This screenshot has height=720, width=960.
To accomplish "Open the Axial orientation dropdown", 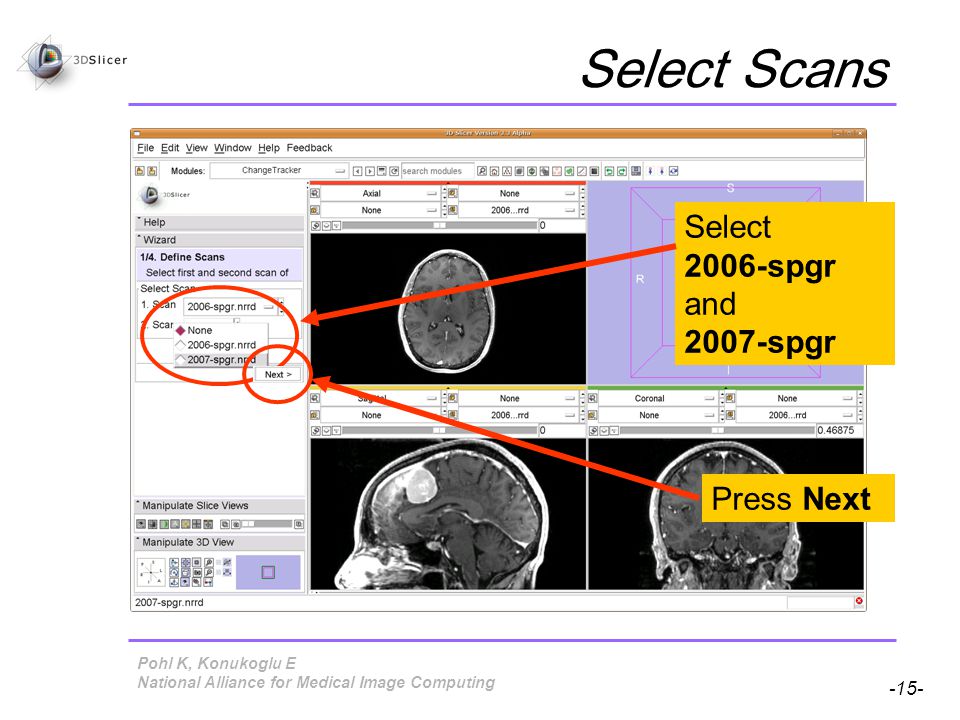I will coord(380,193).
